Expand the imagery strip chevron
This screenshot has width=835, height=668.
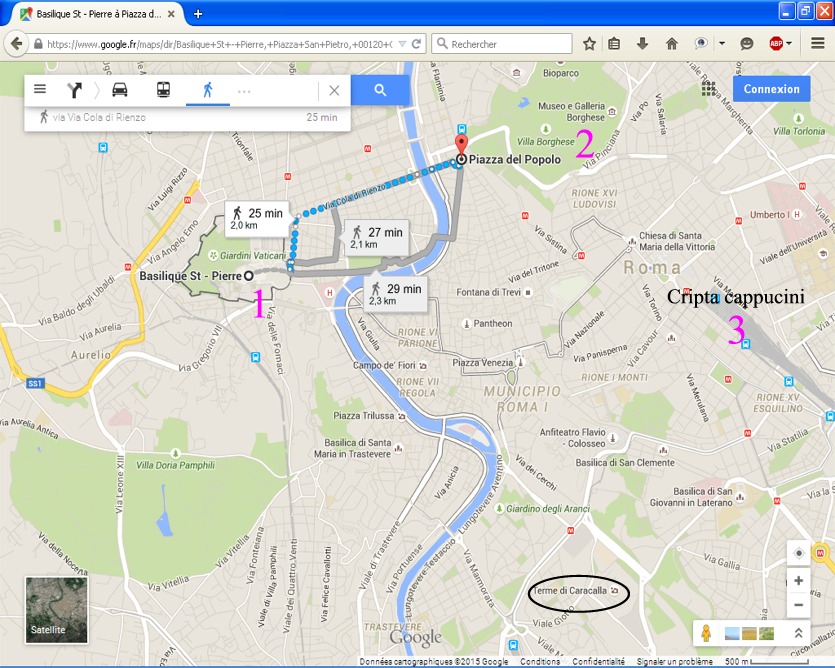coord(798,633)
